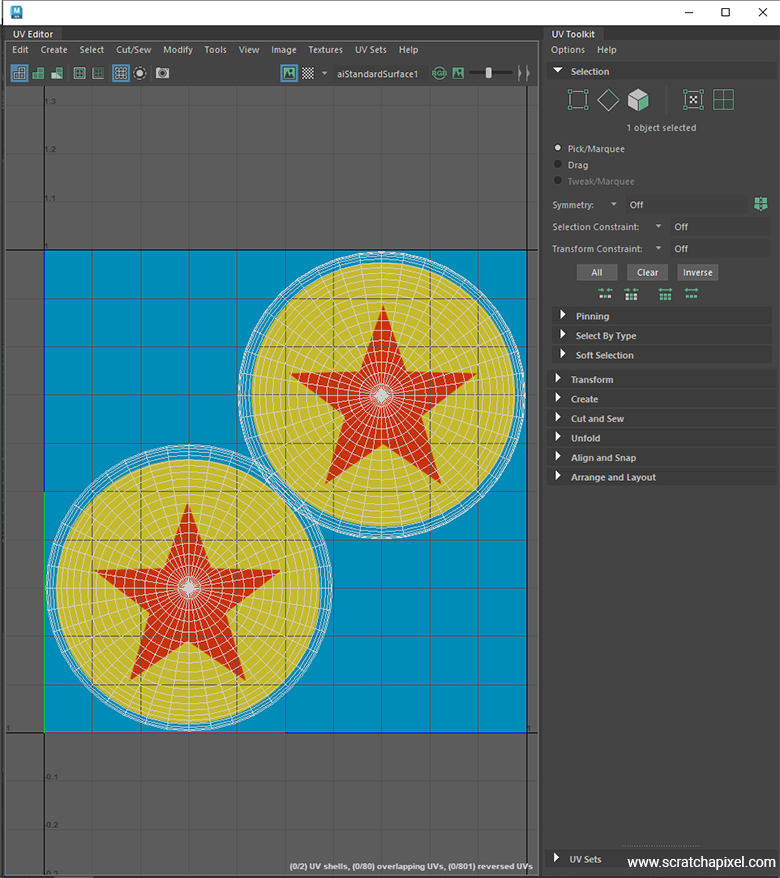Open the Edit menu
The height and width of the screenshot is (878, 780).
coord(20,50)
